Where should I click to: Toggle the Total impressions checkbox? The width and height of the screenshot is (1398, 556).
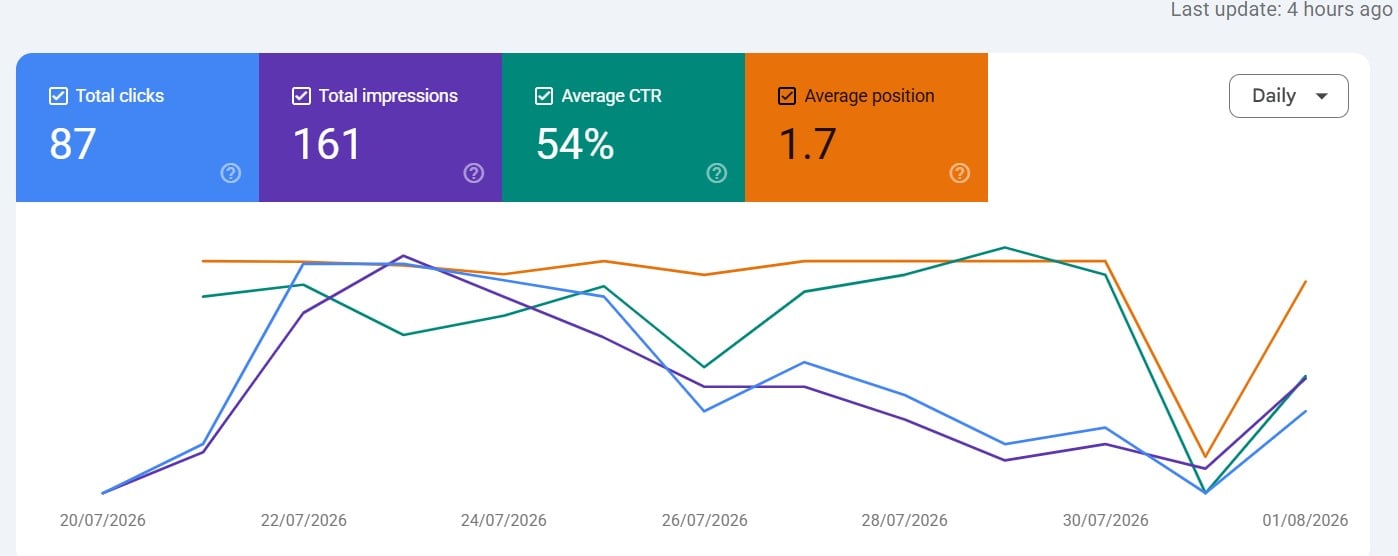(301, 96)
